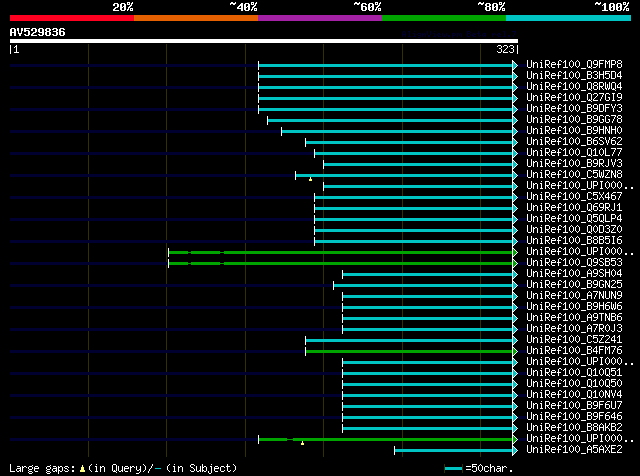Click the arrowhead ending the Q9FMP8 alignment
The image size is (640, 476).
pyautogui.click(x=516, y=65)
